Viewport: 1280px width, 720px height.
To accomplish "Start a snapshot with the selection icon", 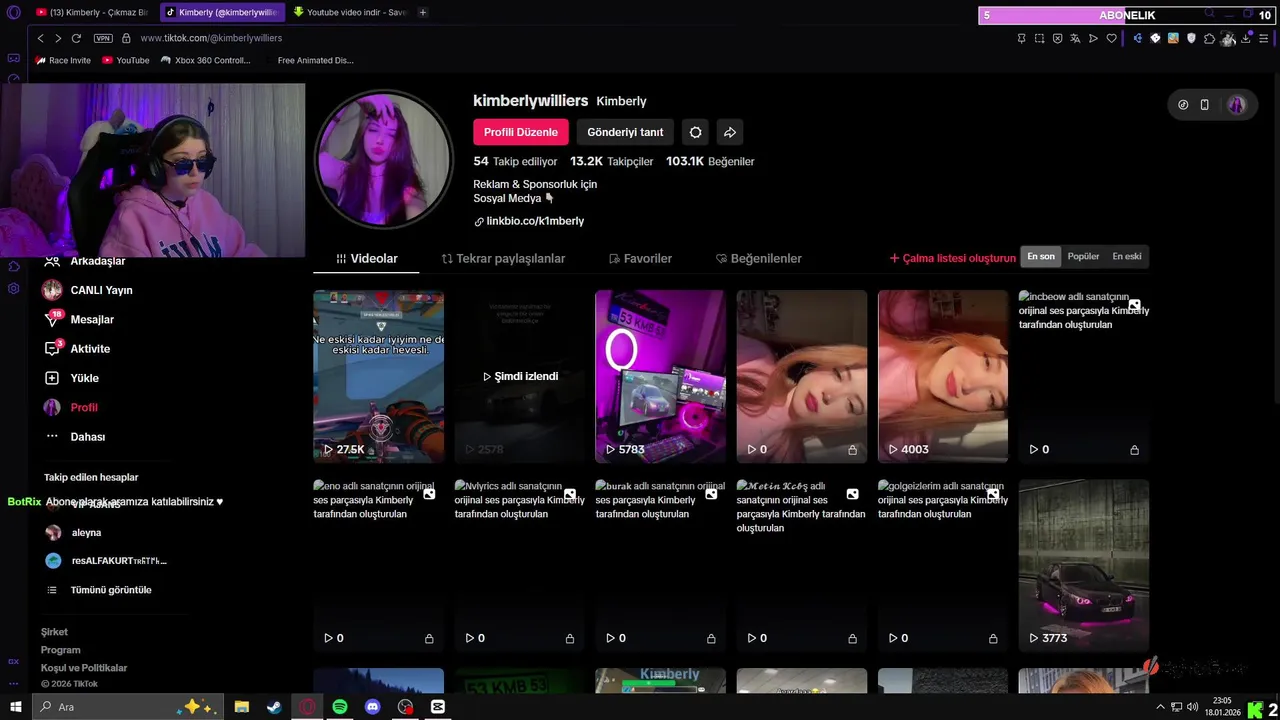I will tap(1039, 38).
